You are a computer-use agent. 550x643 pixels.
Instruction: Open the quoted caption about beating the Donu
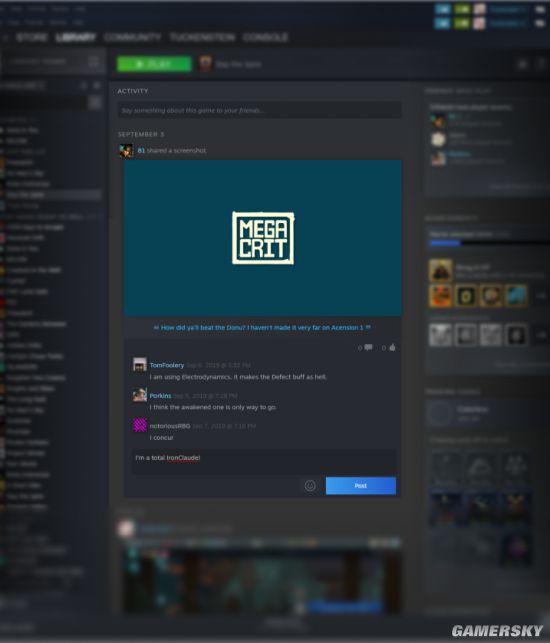pyautogui.click(x=262, y=327)
